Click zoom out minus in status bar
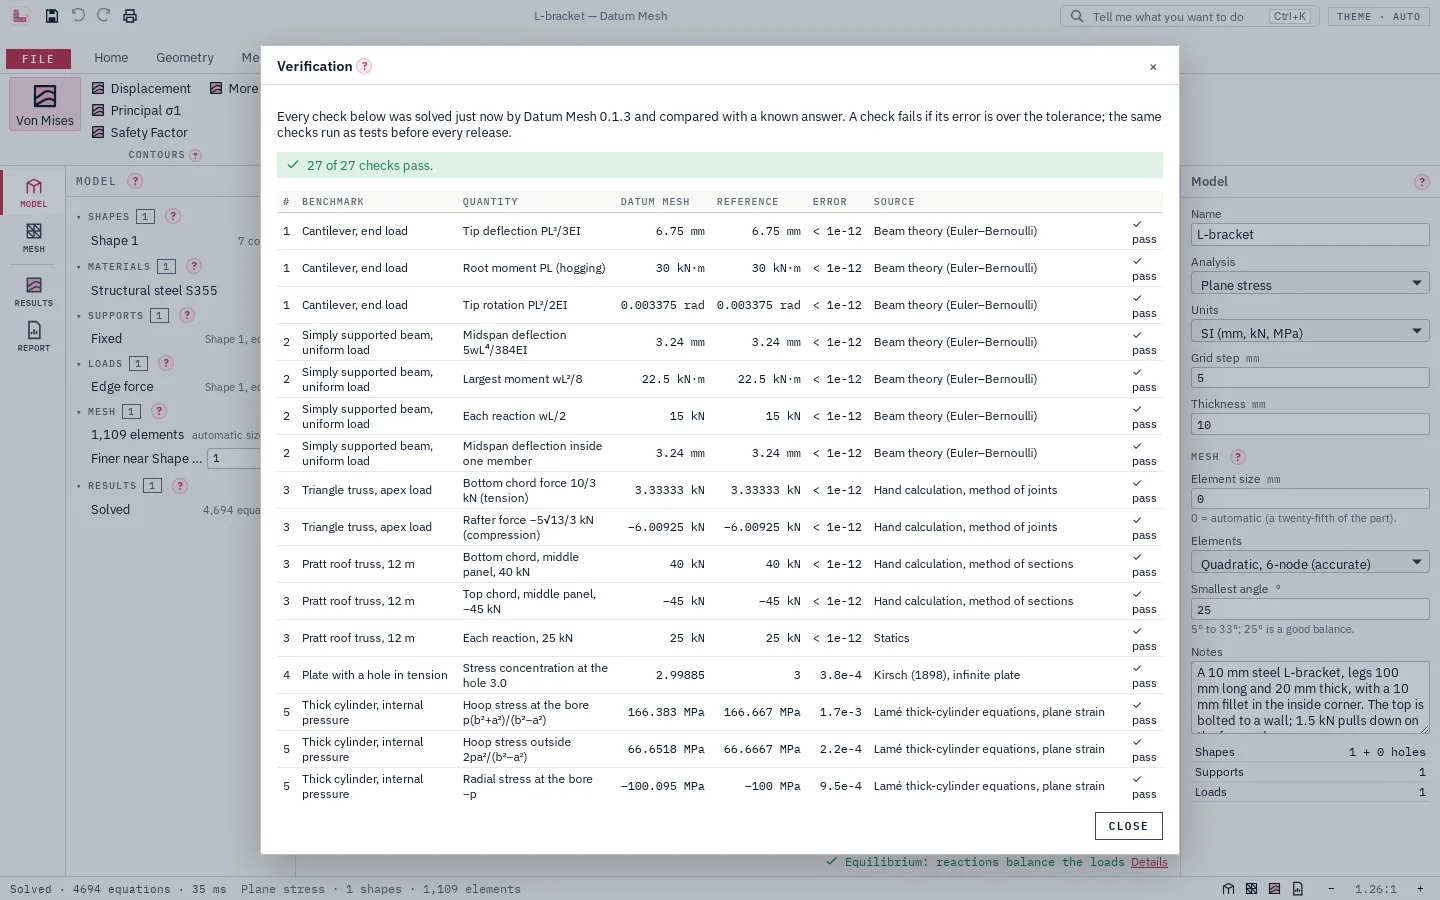 (x=1331, y=889)
